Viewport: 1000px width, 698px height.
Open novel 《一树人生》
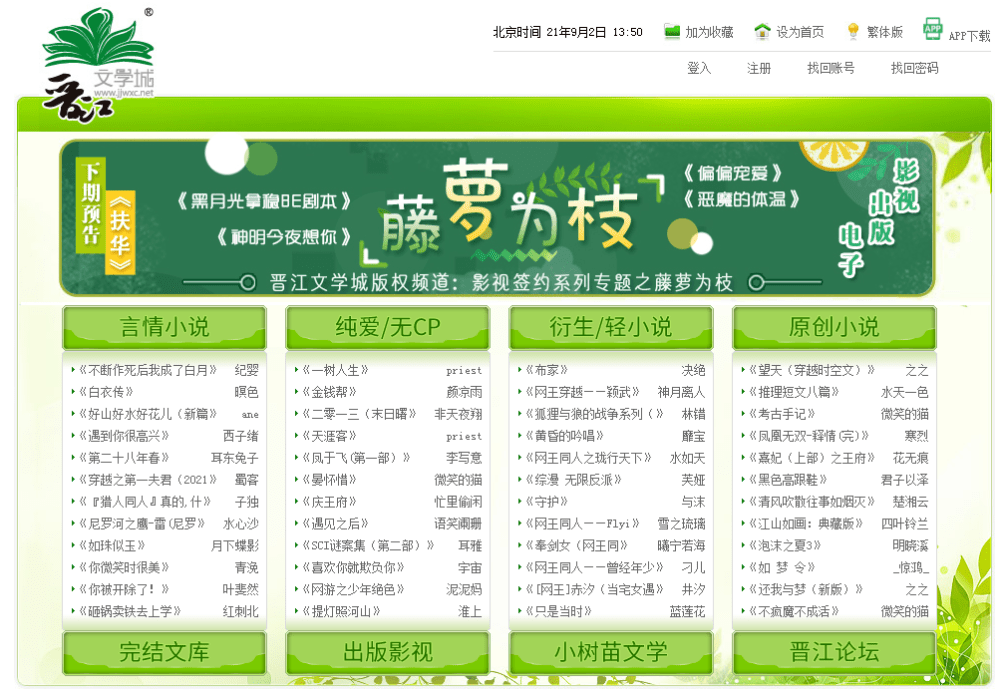335,370
